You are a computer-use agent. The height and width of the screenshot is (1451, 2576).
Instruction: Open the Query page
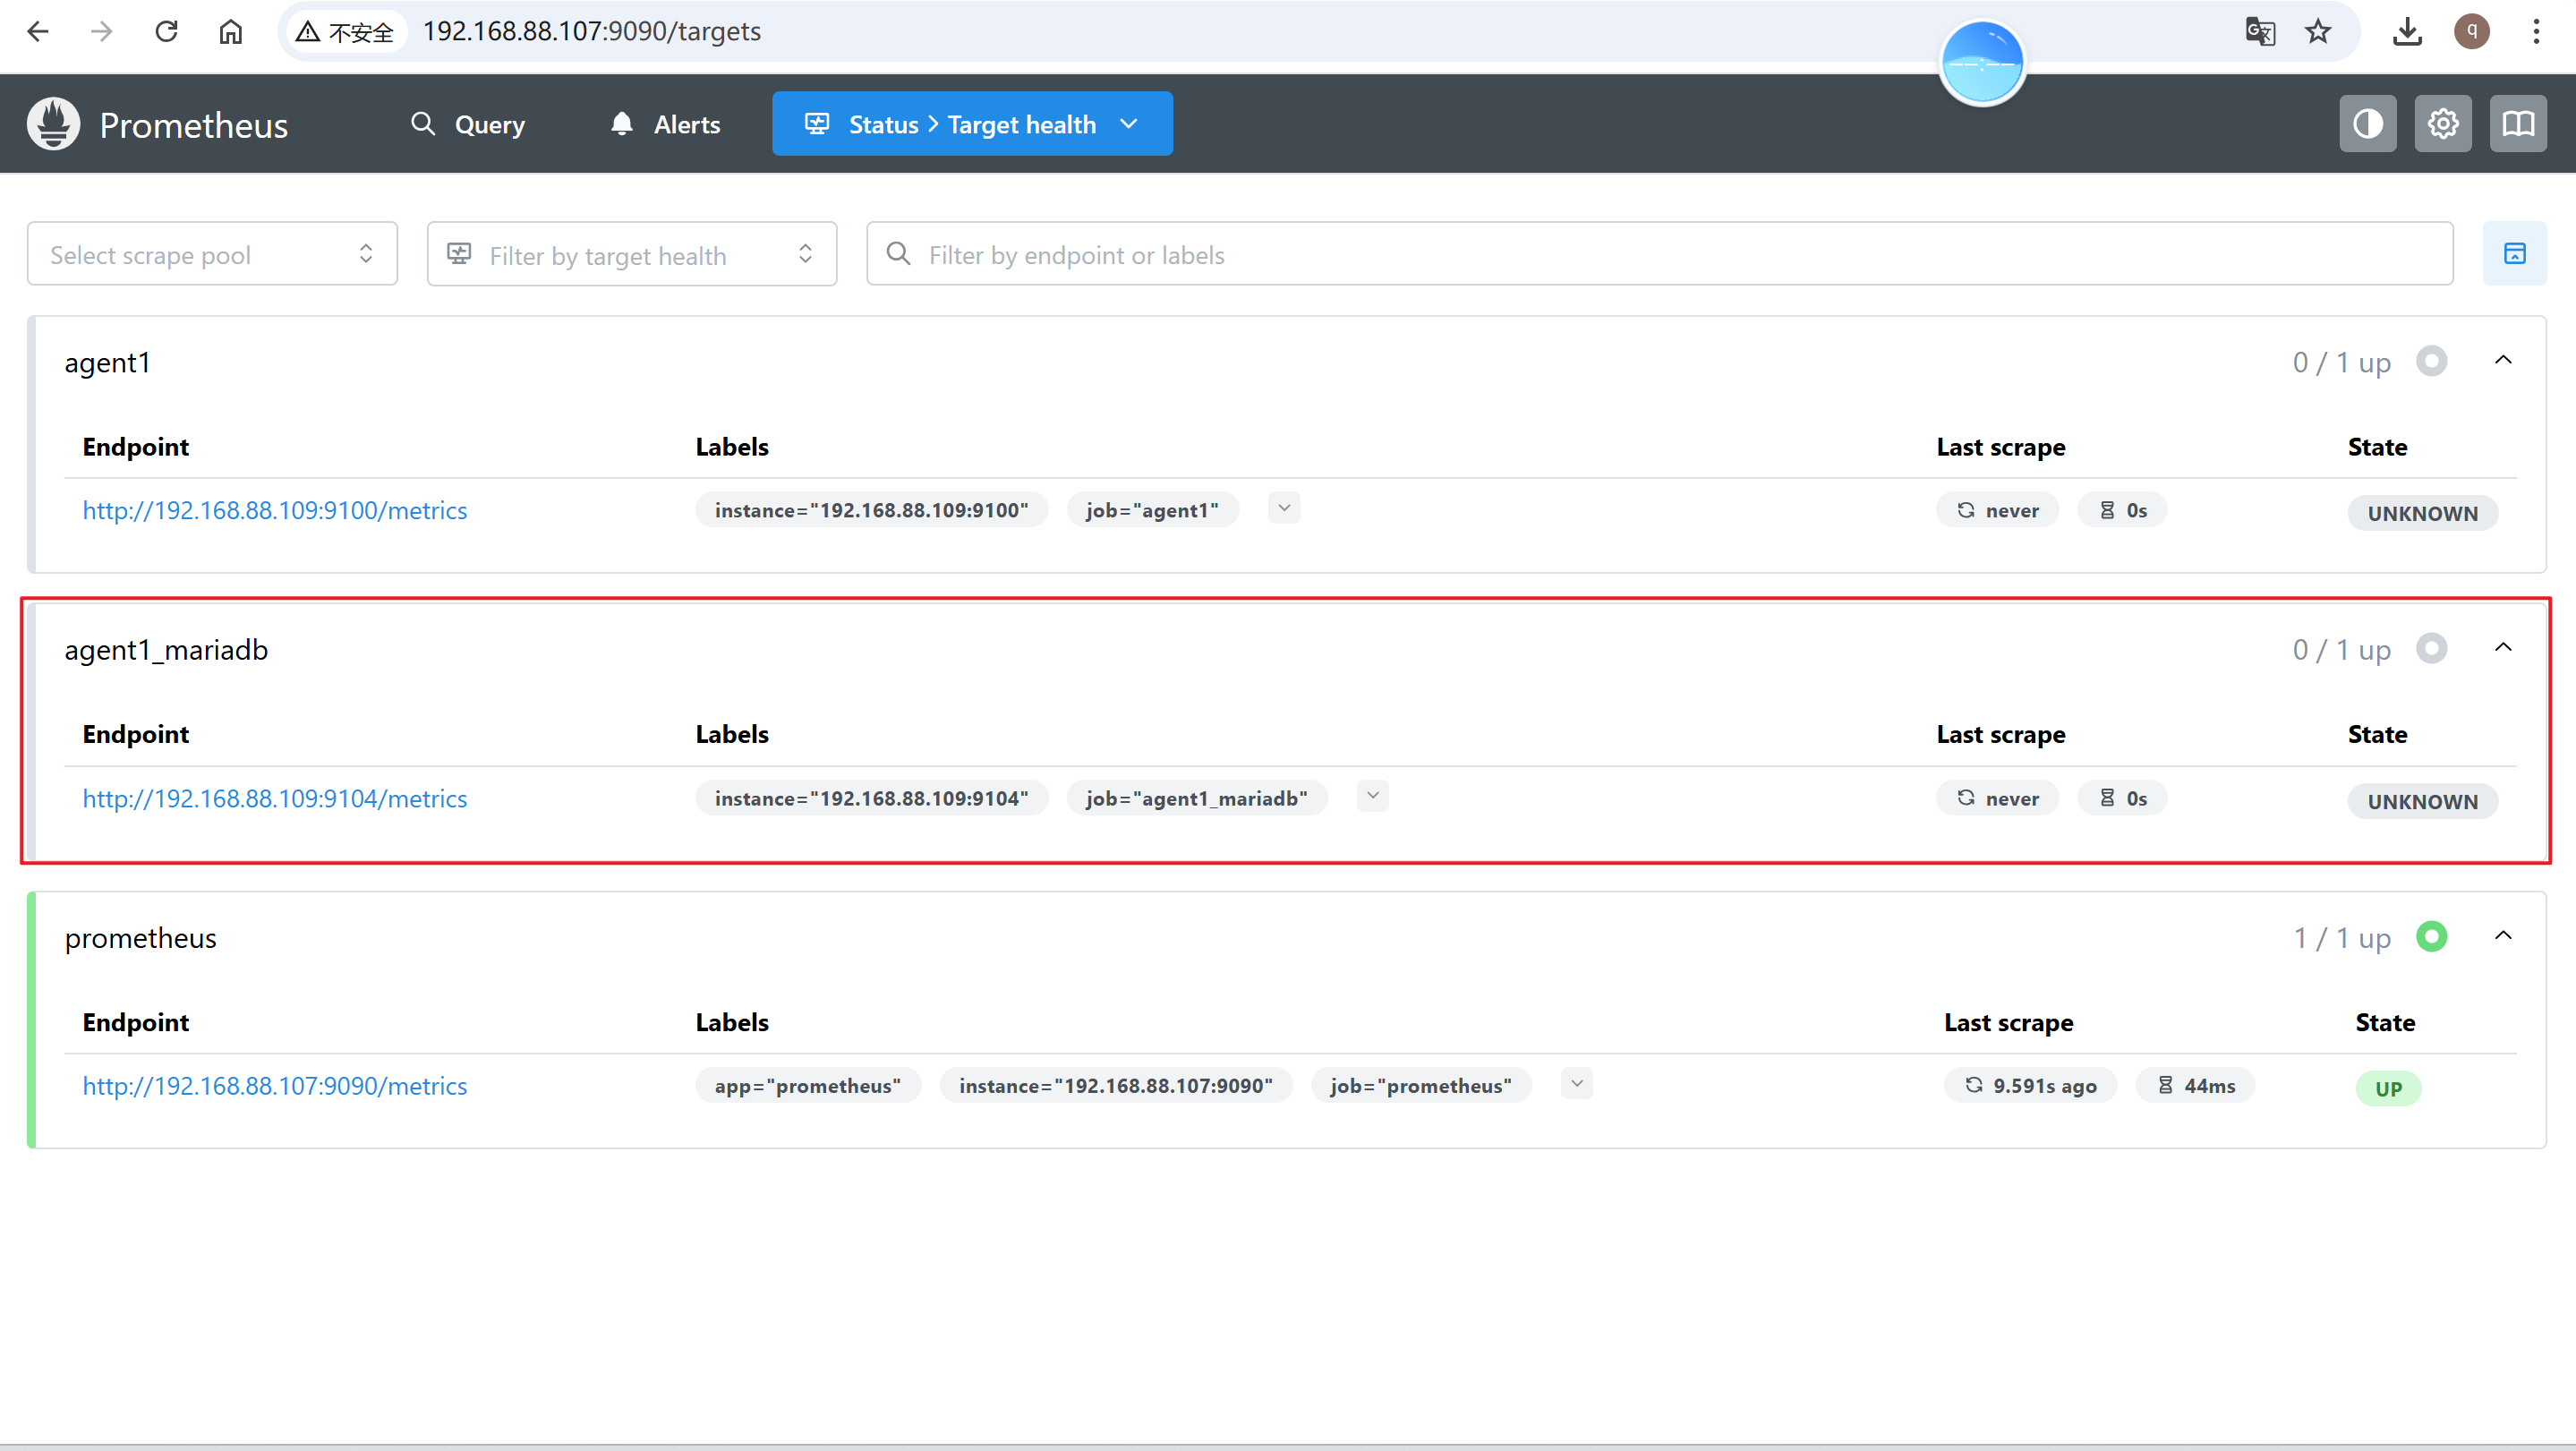(x=469, y=124)
